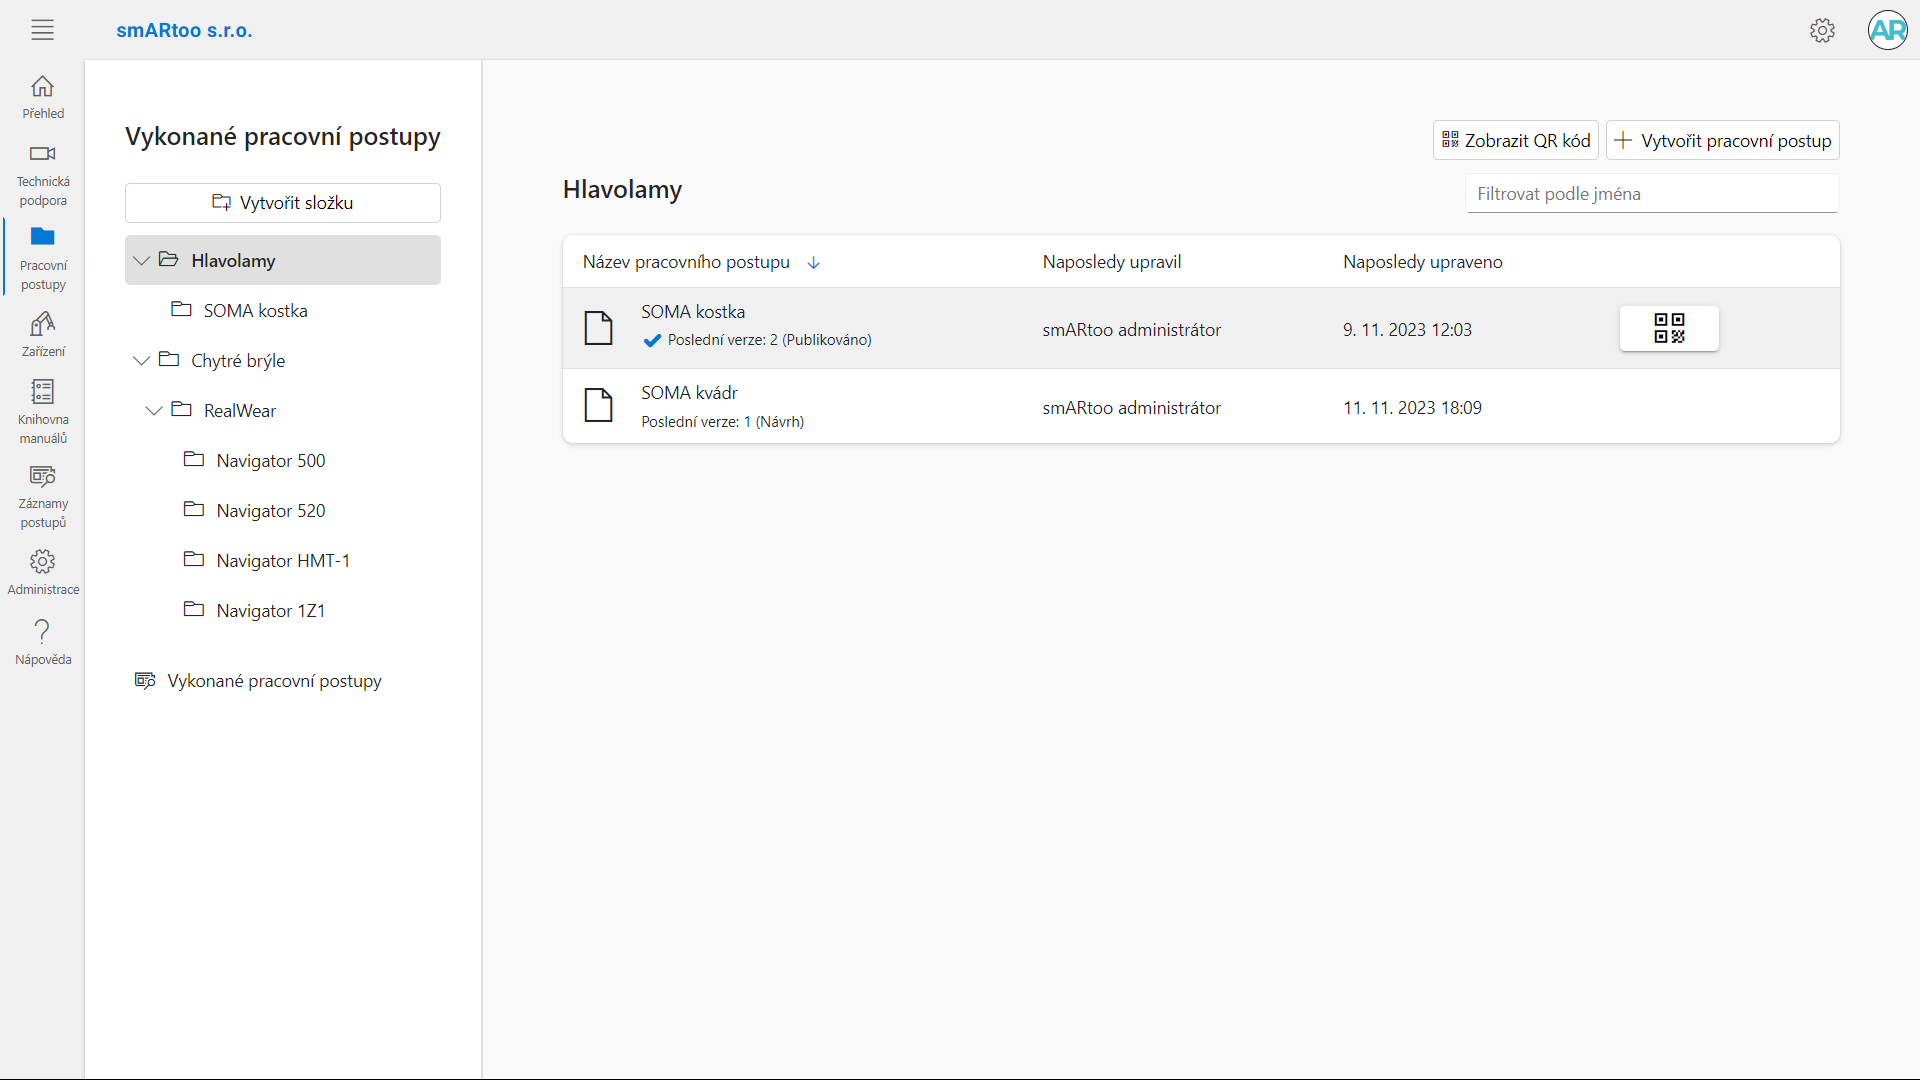Screen dimensions: 1920x1080
Task: Open Administrace section
Action: click(43, 572)
